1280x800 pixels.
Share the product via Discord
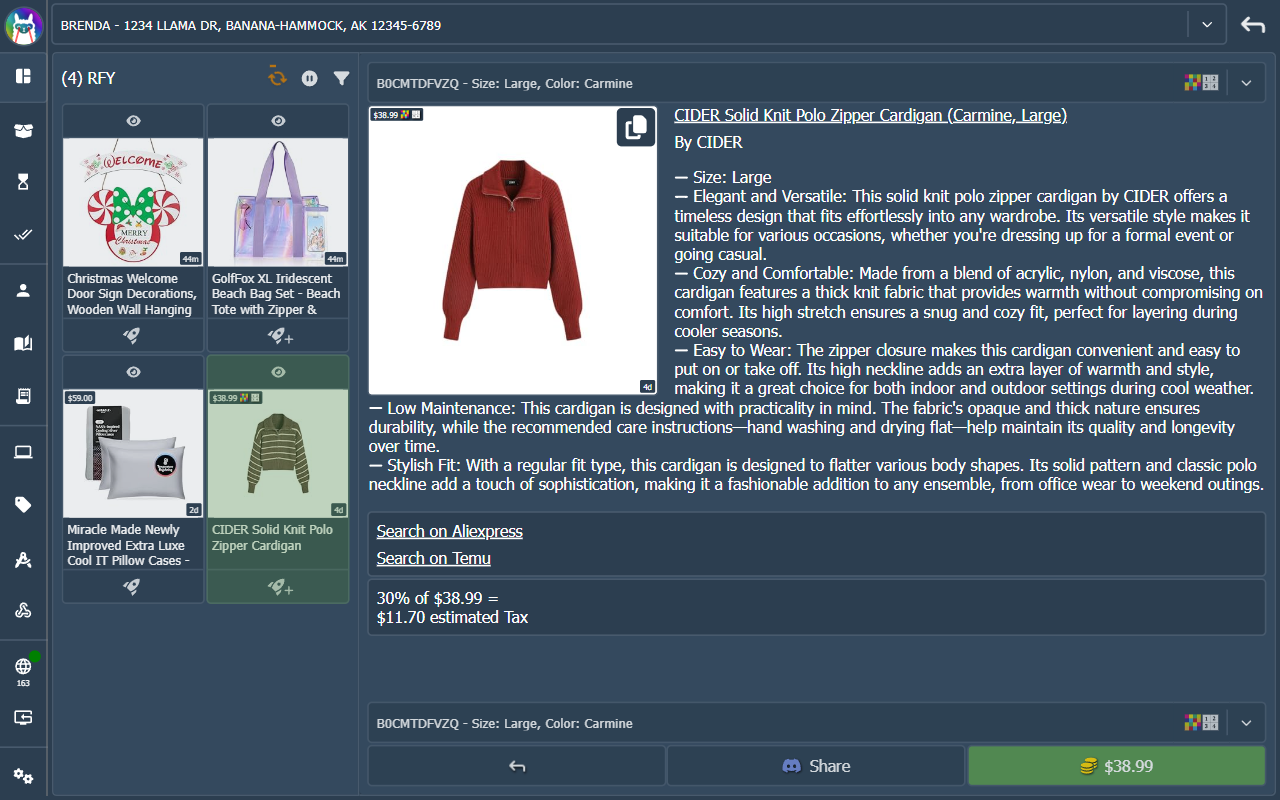[x=815, y=765]
